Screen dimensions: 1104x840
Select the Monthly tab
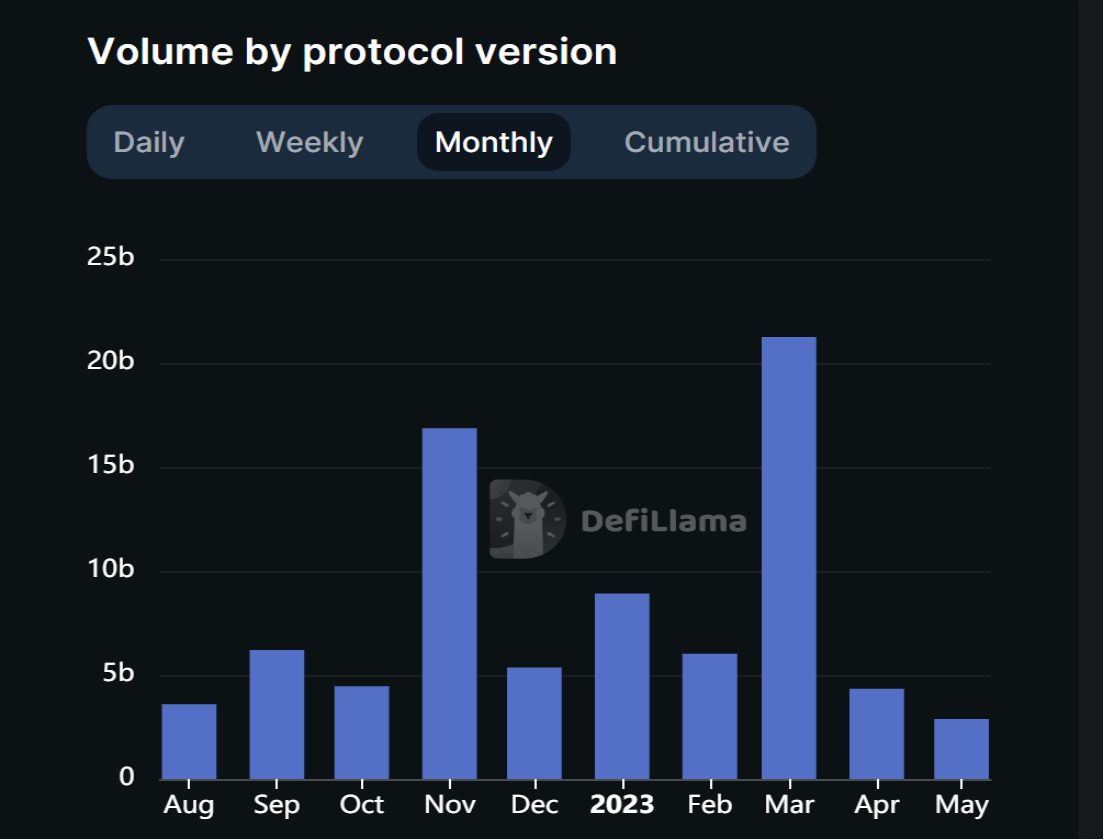pos(494,142)
